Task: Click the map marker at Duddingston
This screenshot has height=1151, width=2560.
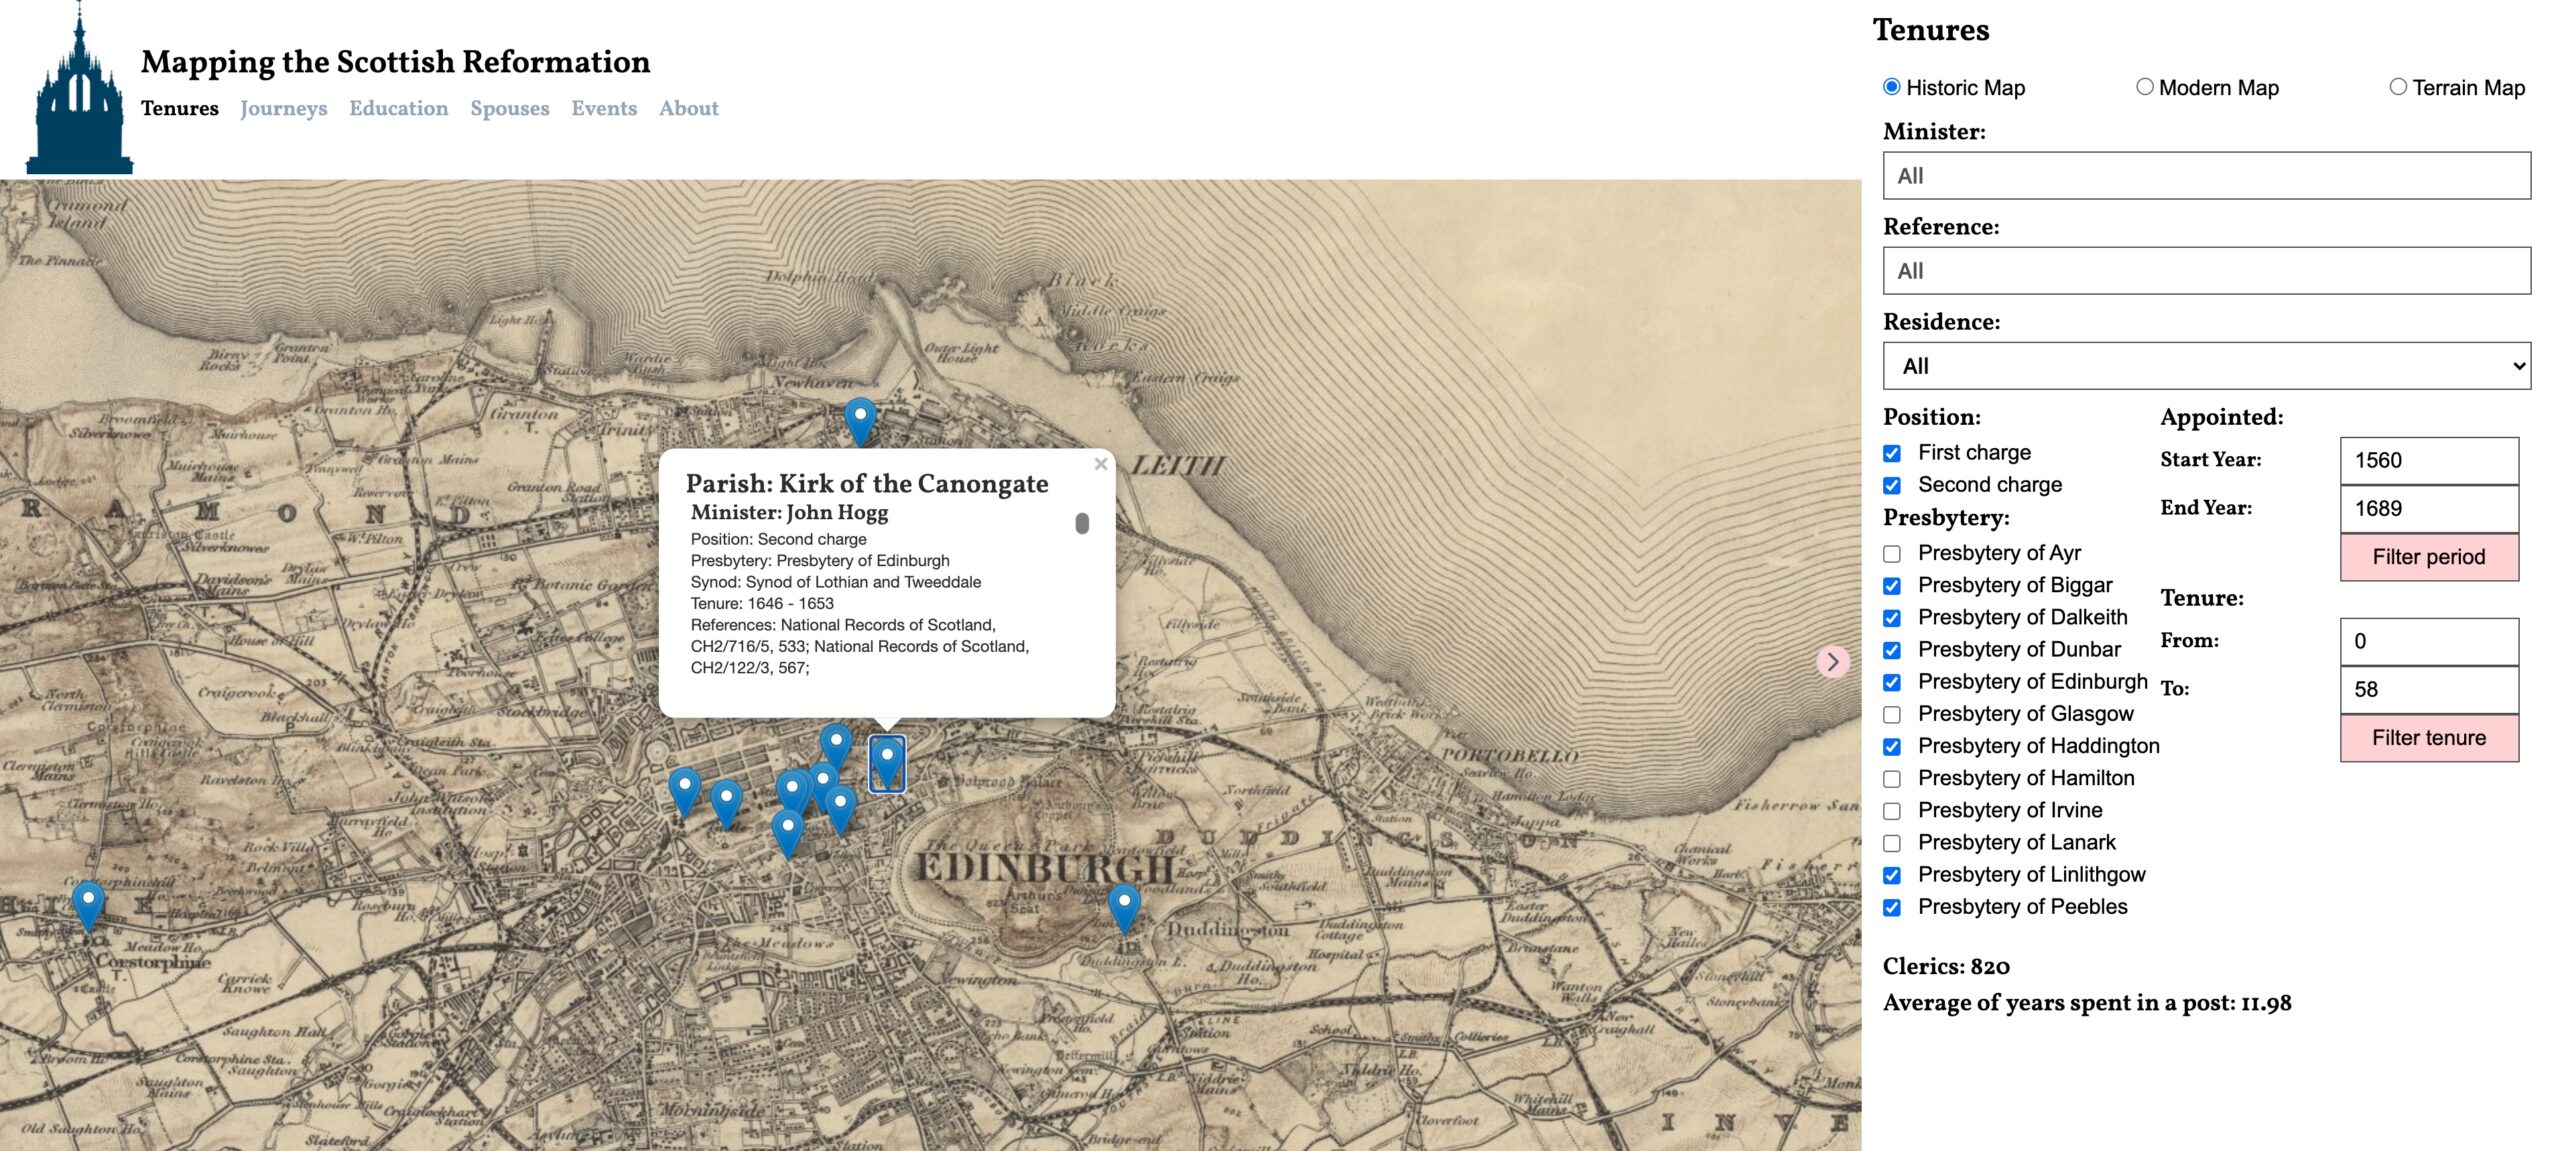Action: (x=1124, y=909)
